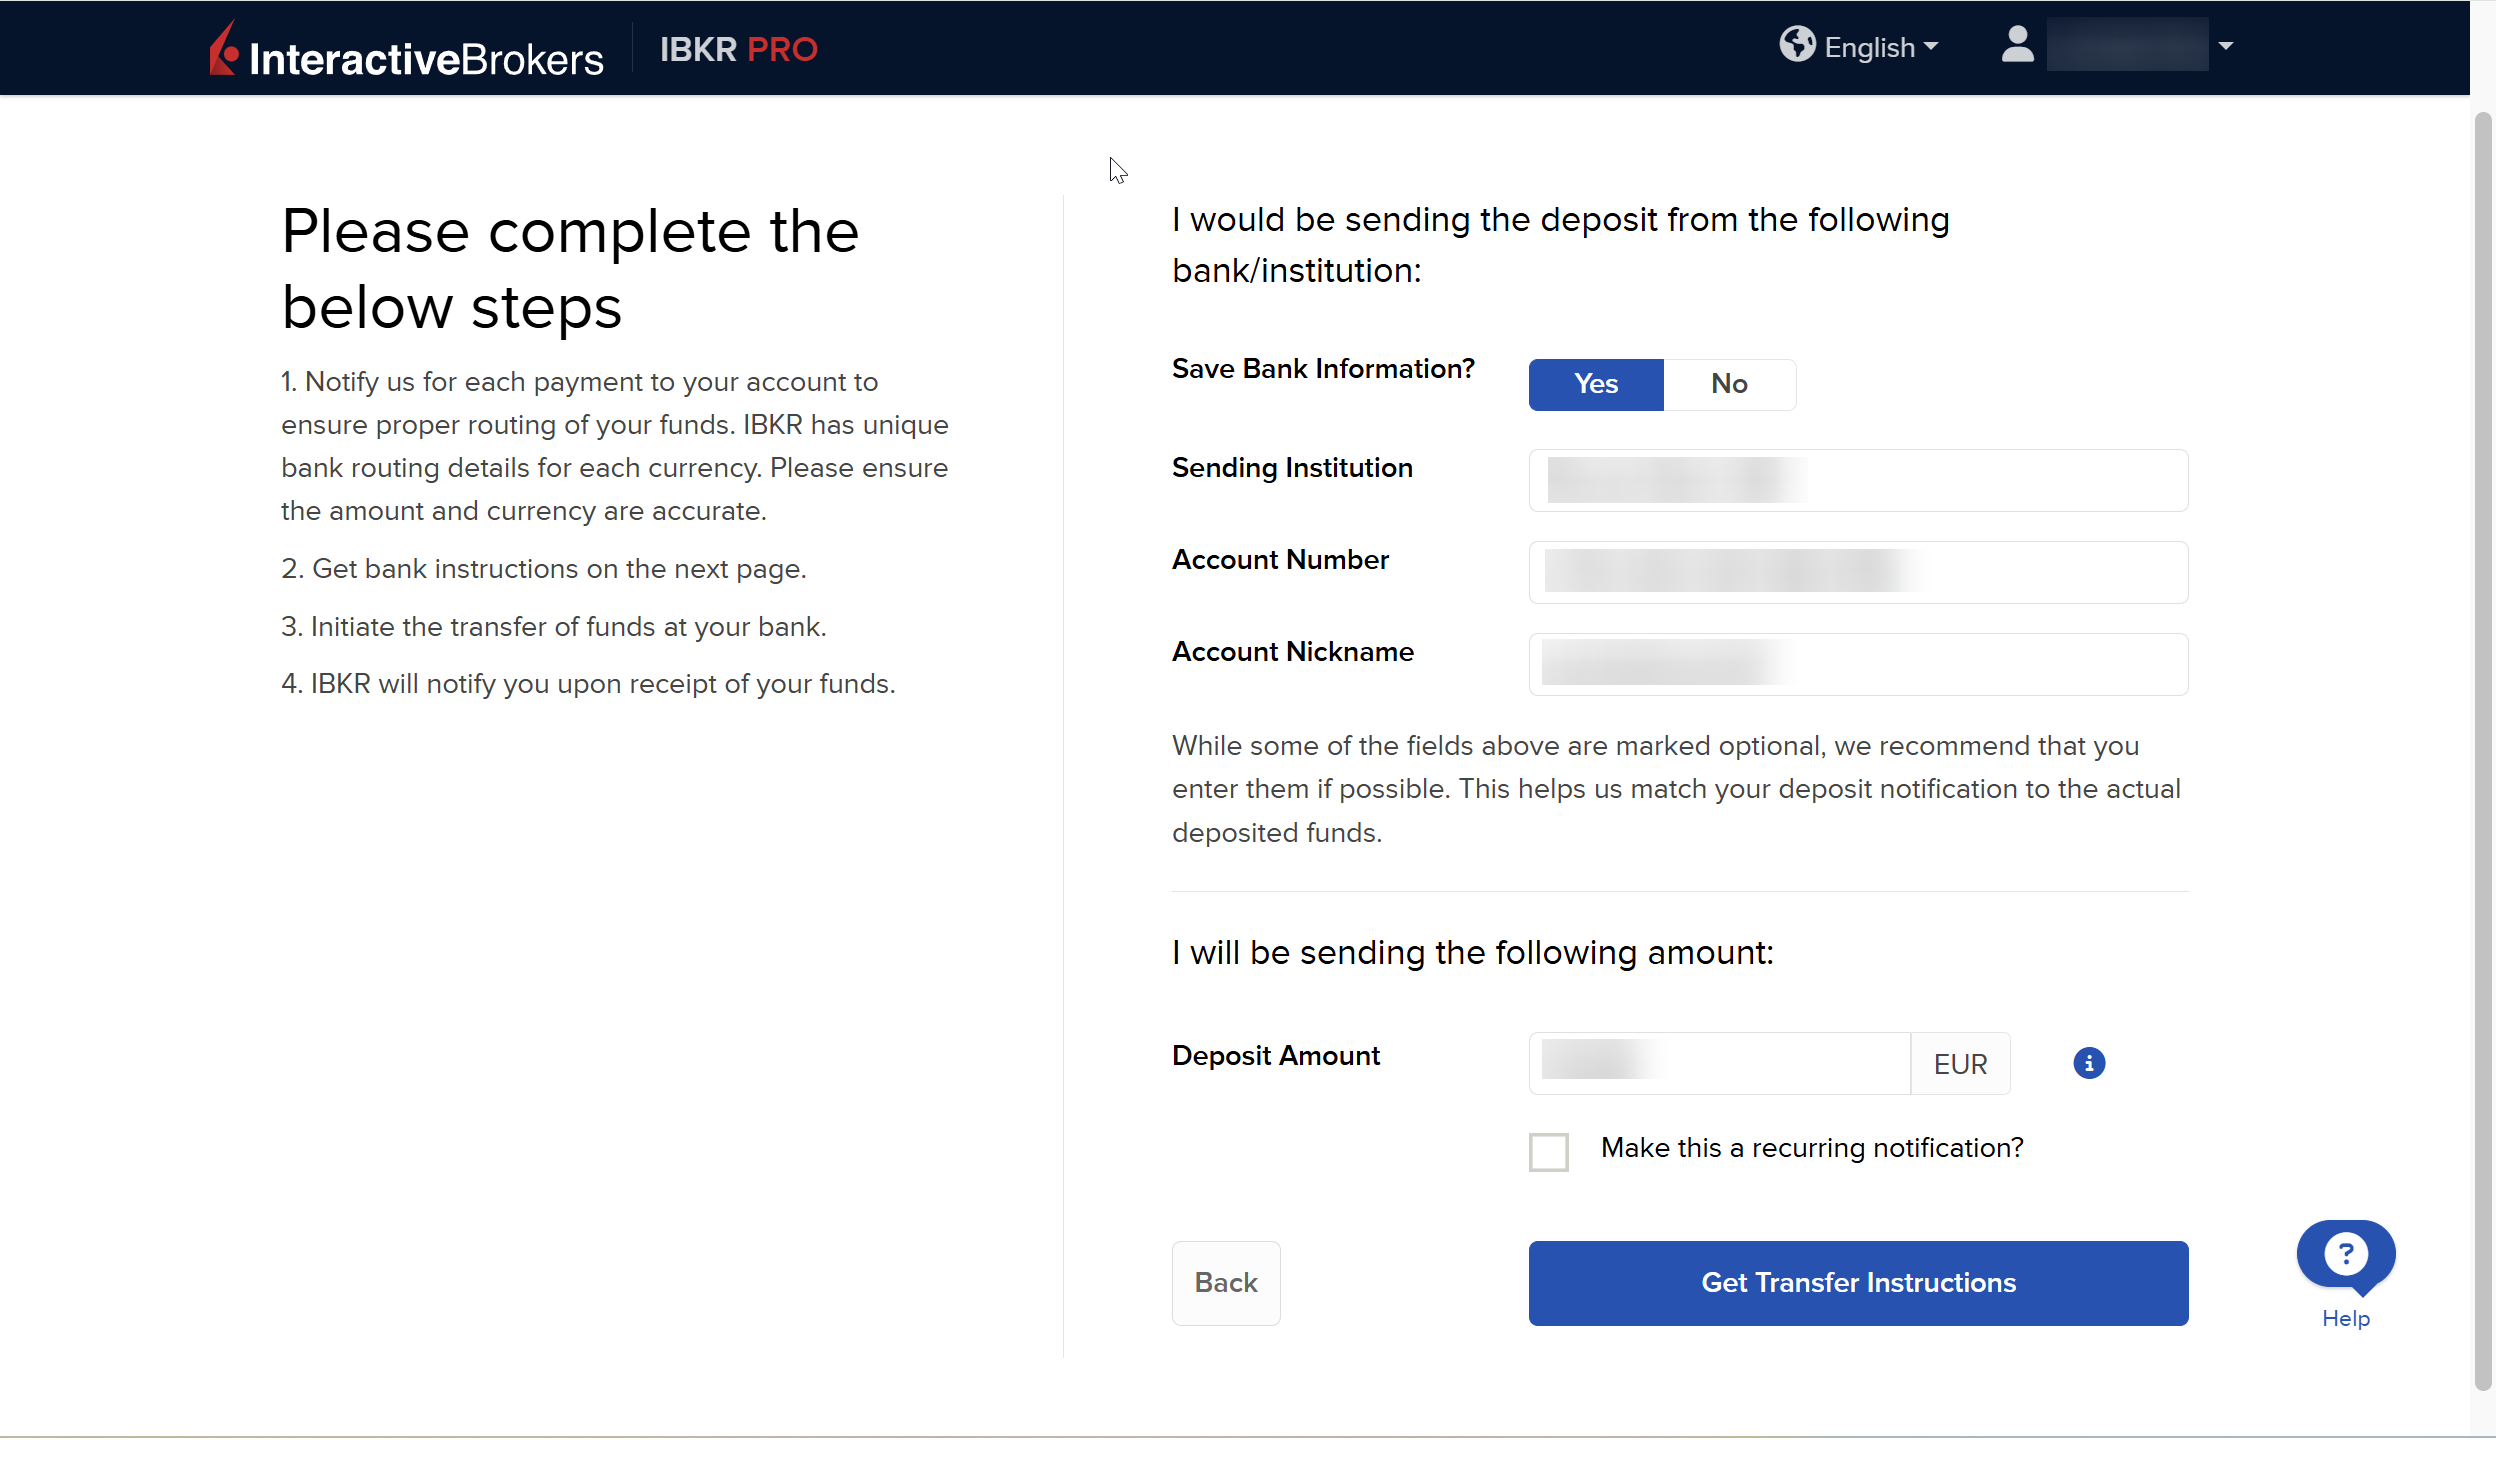Viewport: 2496px width, 1468px height.
Task: Click the Account Number field
Action: tap(1857, 572)
